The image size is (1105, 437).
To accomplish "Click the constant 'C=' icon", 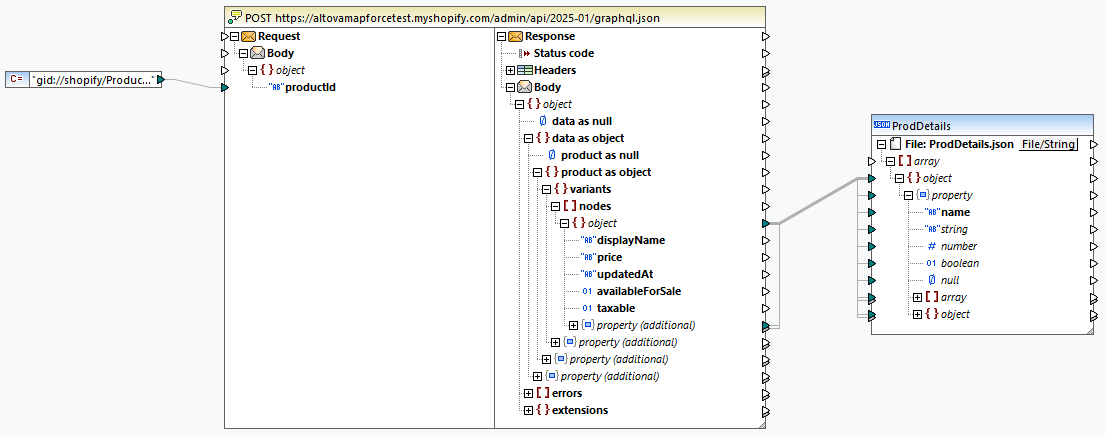I will pyautogui.click(x=17, y=79).
